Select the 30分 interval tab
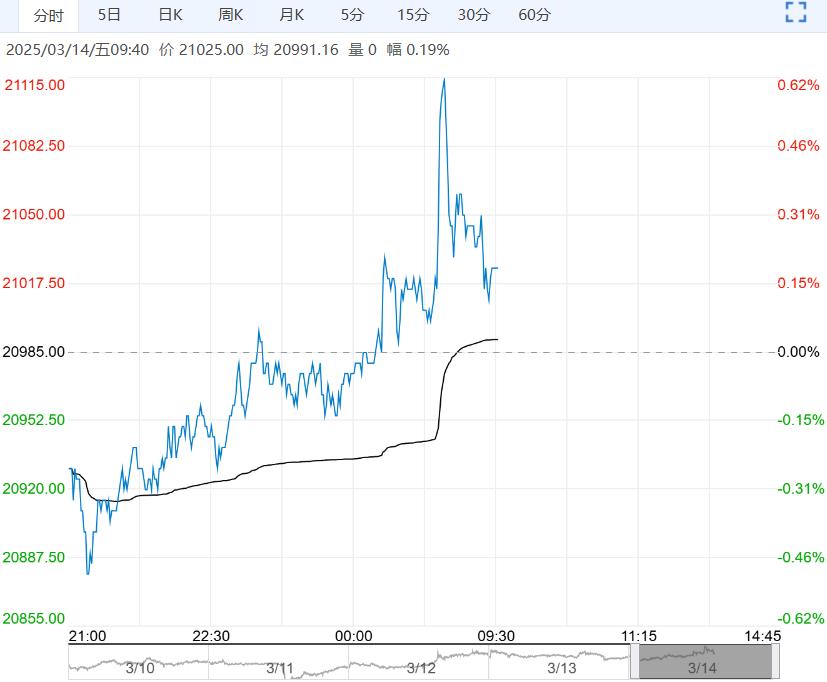Screen dimensions: 827x682 (x=474, y=15)
